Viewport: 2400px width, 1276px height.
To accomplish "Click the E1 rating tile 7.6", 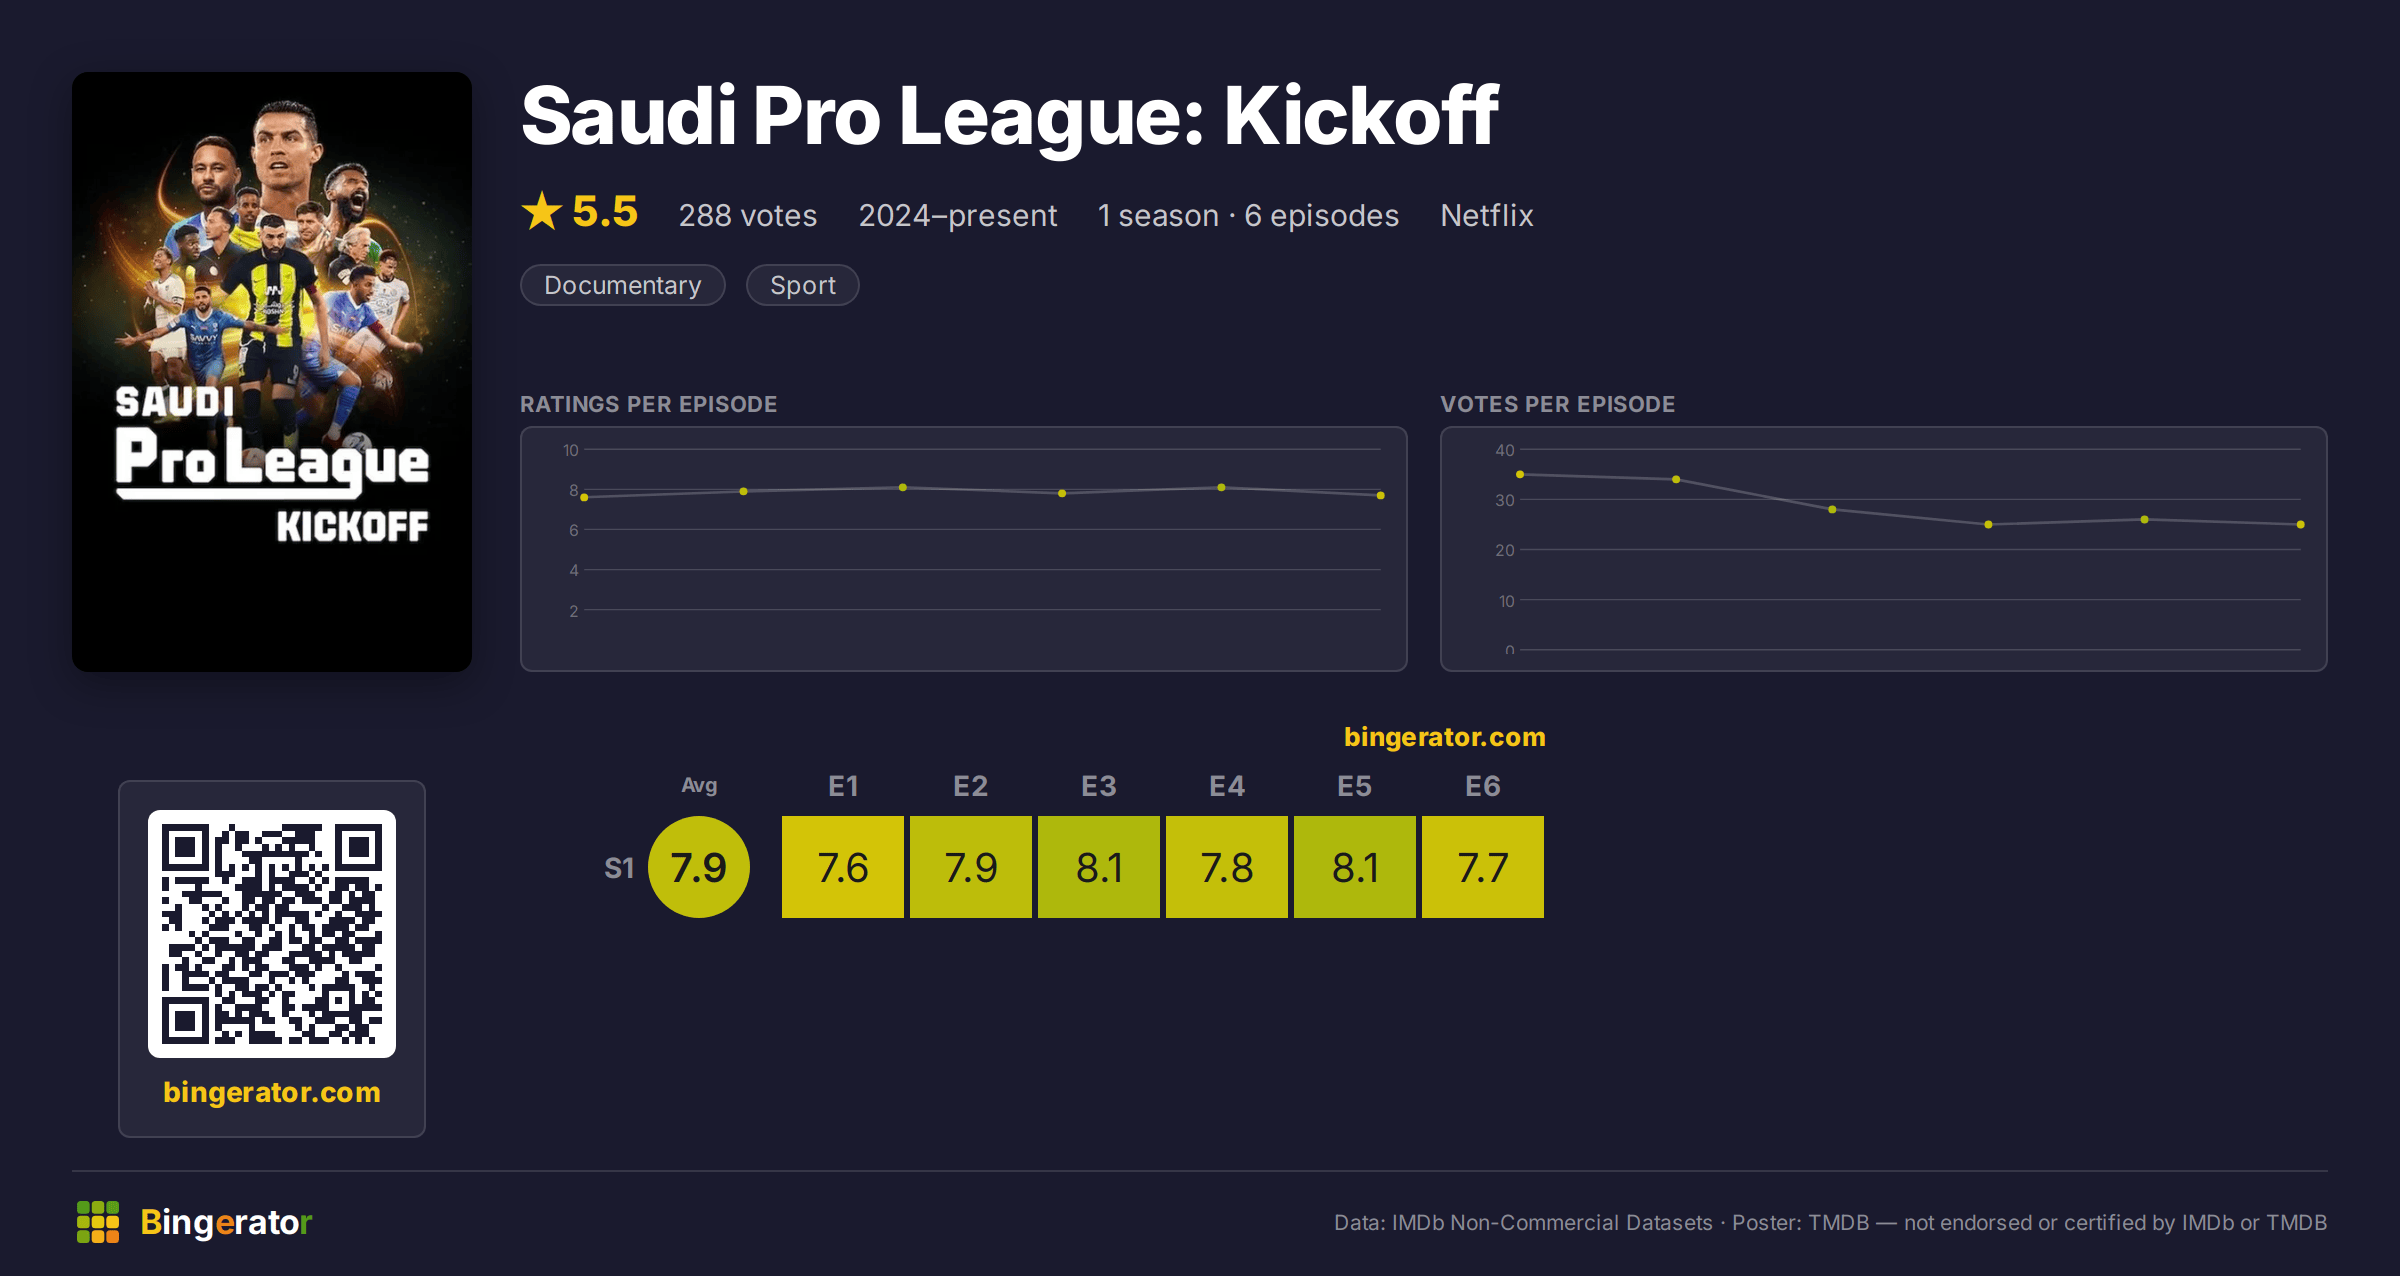I will (843, 867).
